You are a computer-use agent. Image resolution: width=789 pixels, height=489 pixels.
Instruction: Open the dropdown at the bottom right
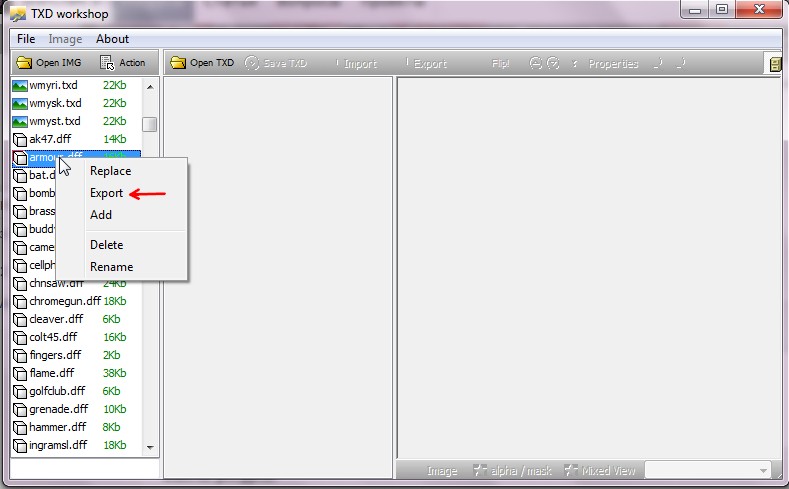(708, 470)
